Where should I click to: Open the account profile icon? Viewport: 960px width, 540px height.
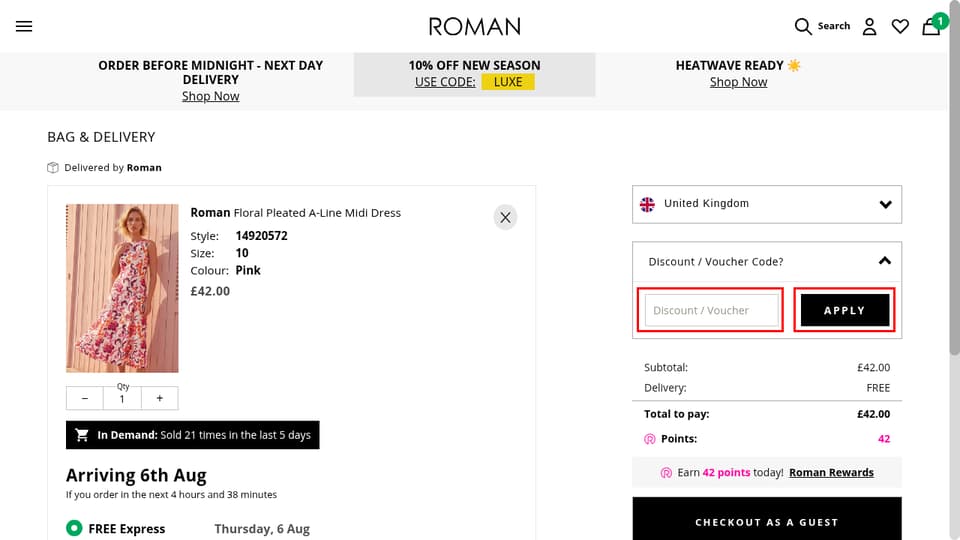coord(869,26)
